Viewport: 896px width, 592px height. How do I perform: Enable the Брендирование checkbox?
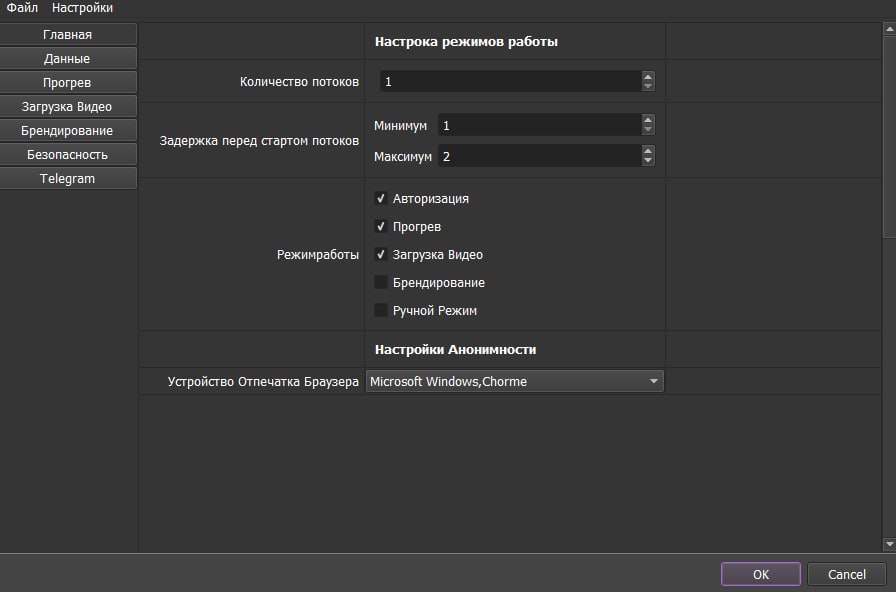381,283
